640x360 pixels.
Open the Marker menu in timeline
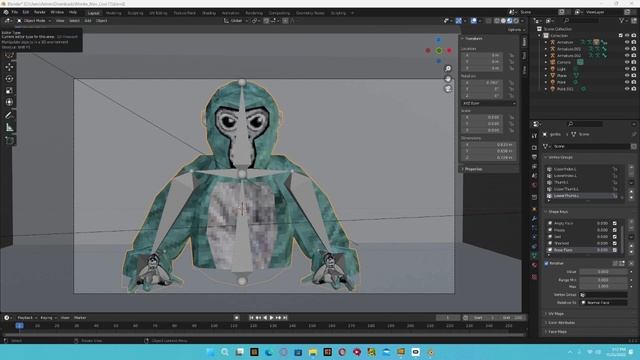click(80, 318)
